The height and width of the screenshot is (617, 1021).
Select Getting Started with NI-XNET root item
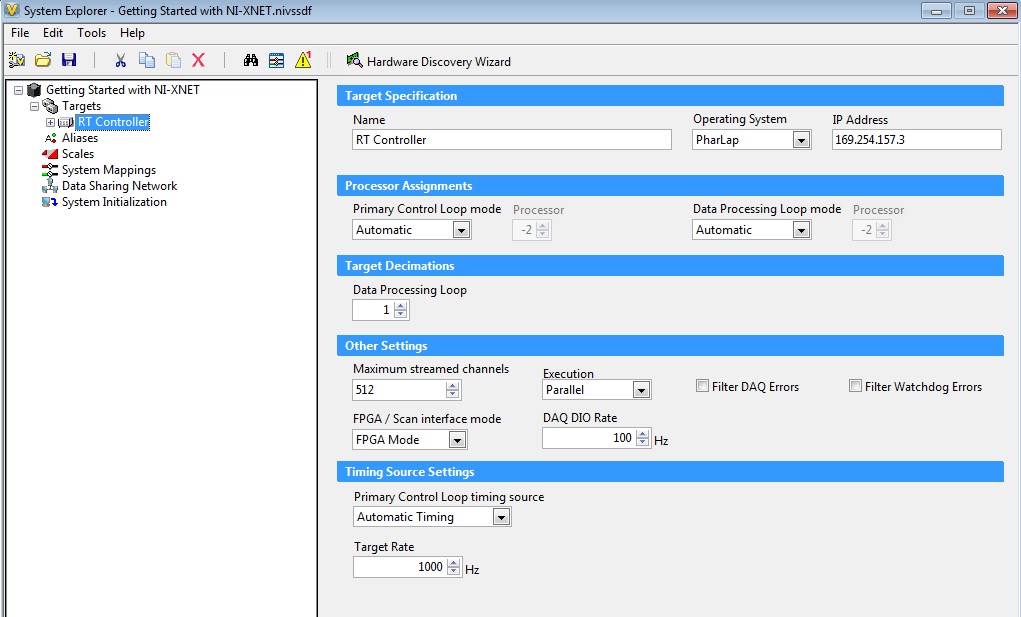[122, 90]
